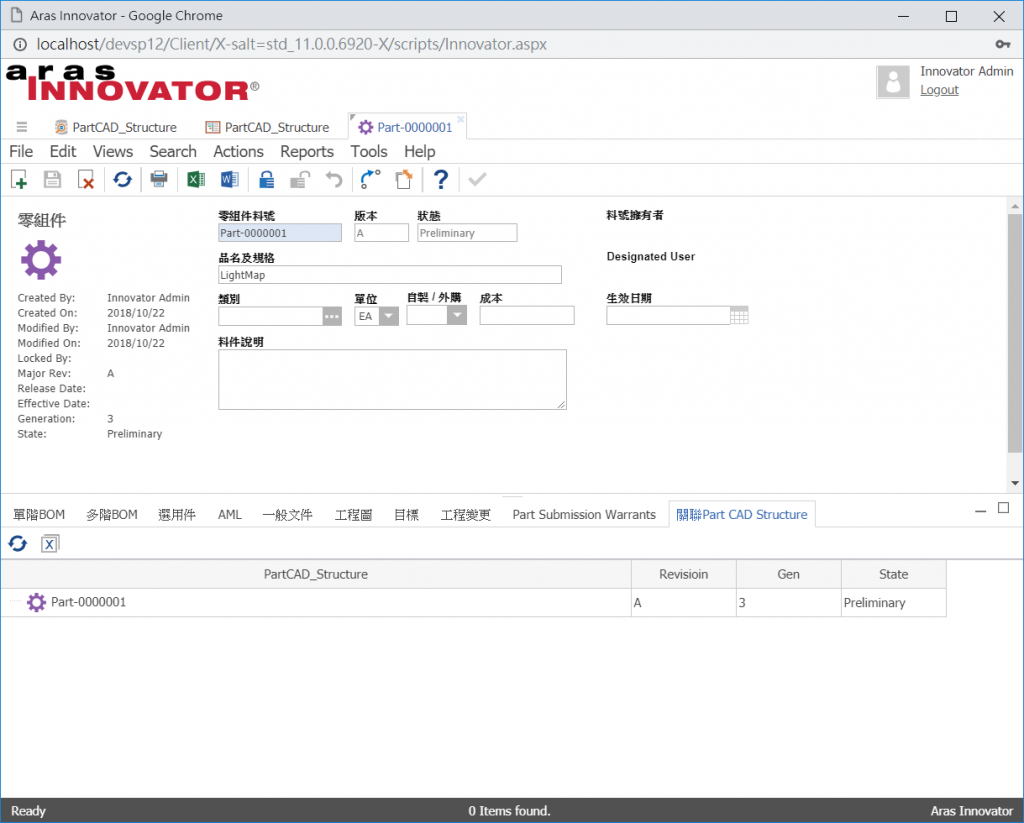
Task: Click the Unlock item toolbar icon
Action: click(300, 179)
